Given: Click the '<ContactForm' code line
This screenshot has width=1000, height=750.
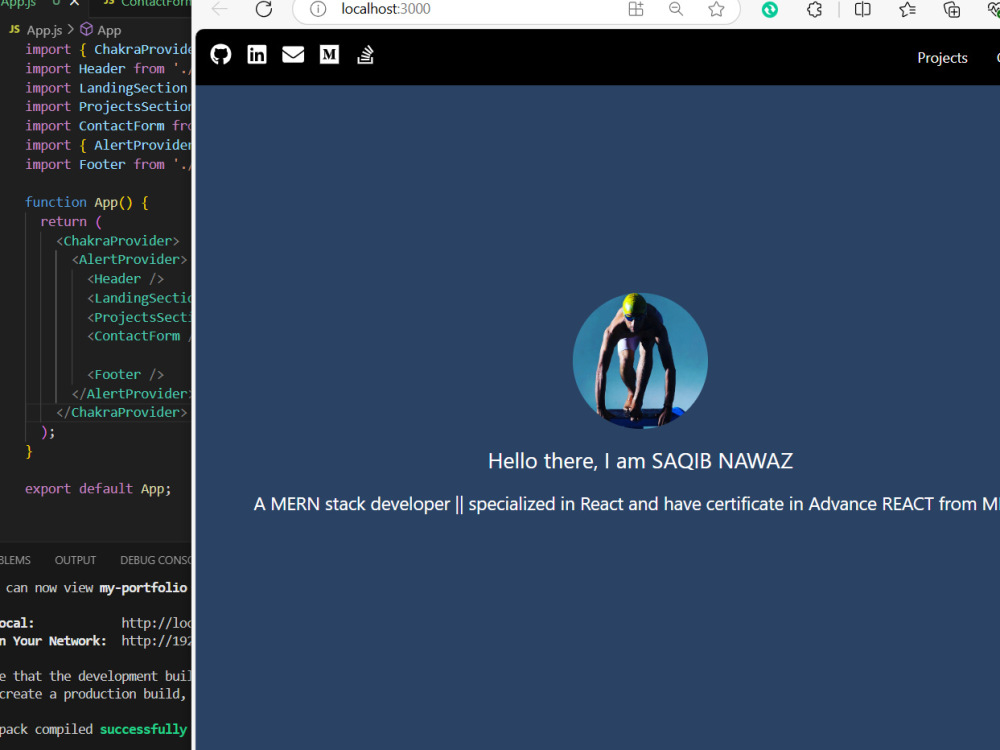Looking at the screenshot, I should tap(139, 336).
